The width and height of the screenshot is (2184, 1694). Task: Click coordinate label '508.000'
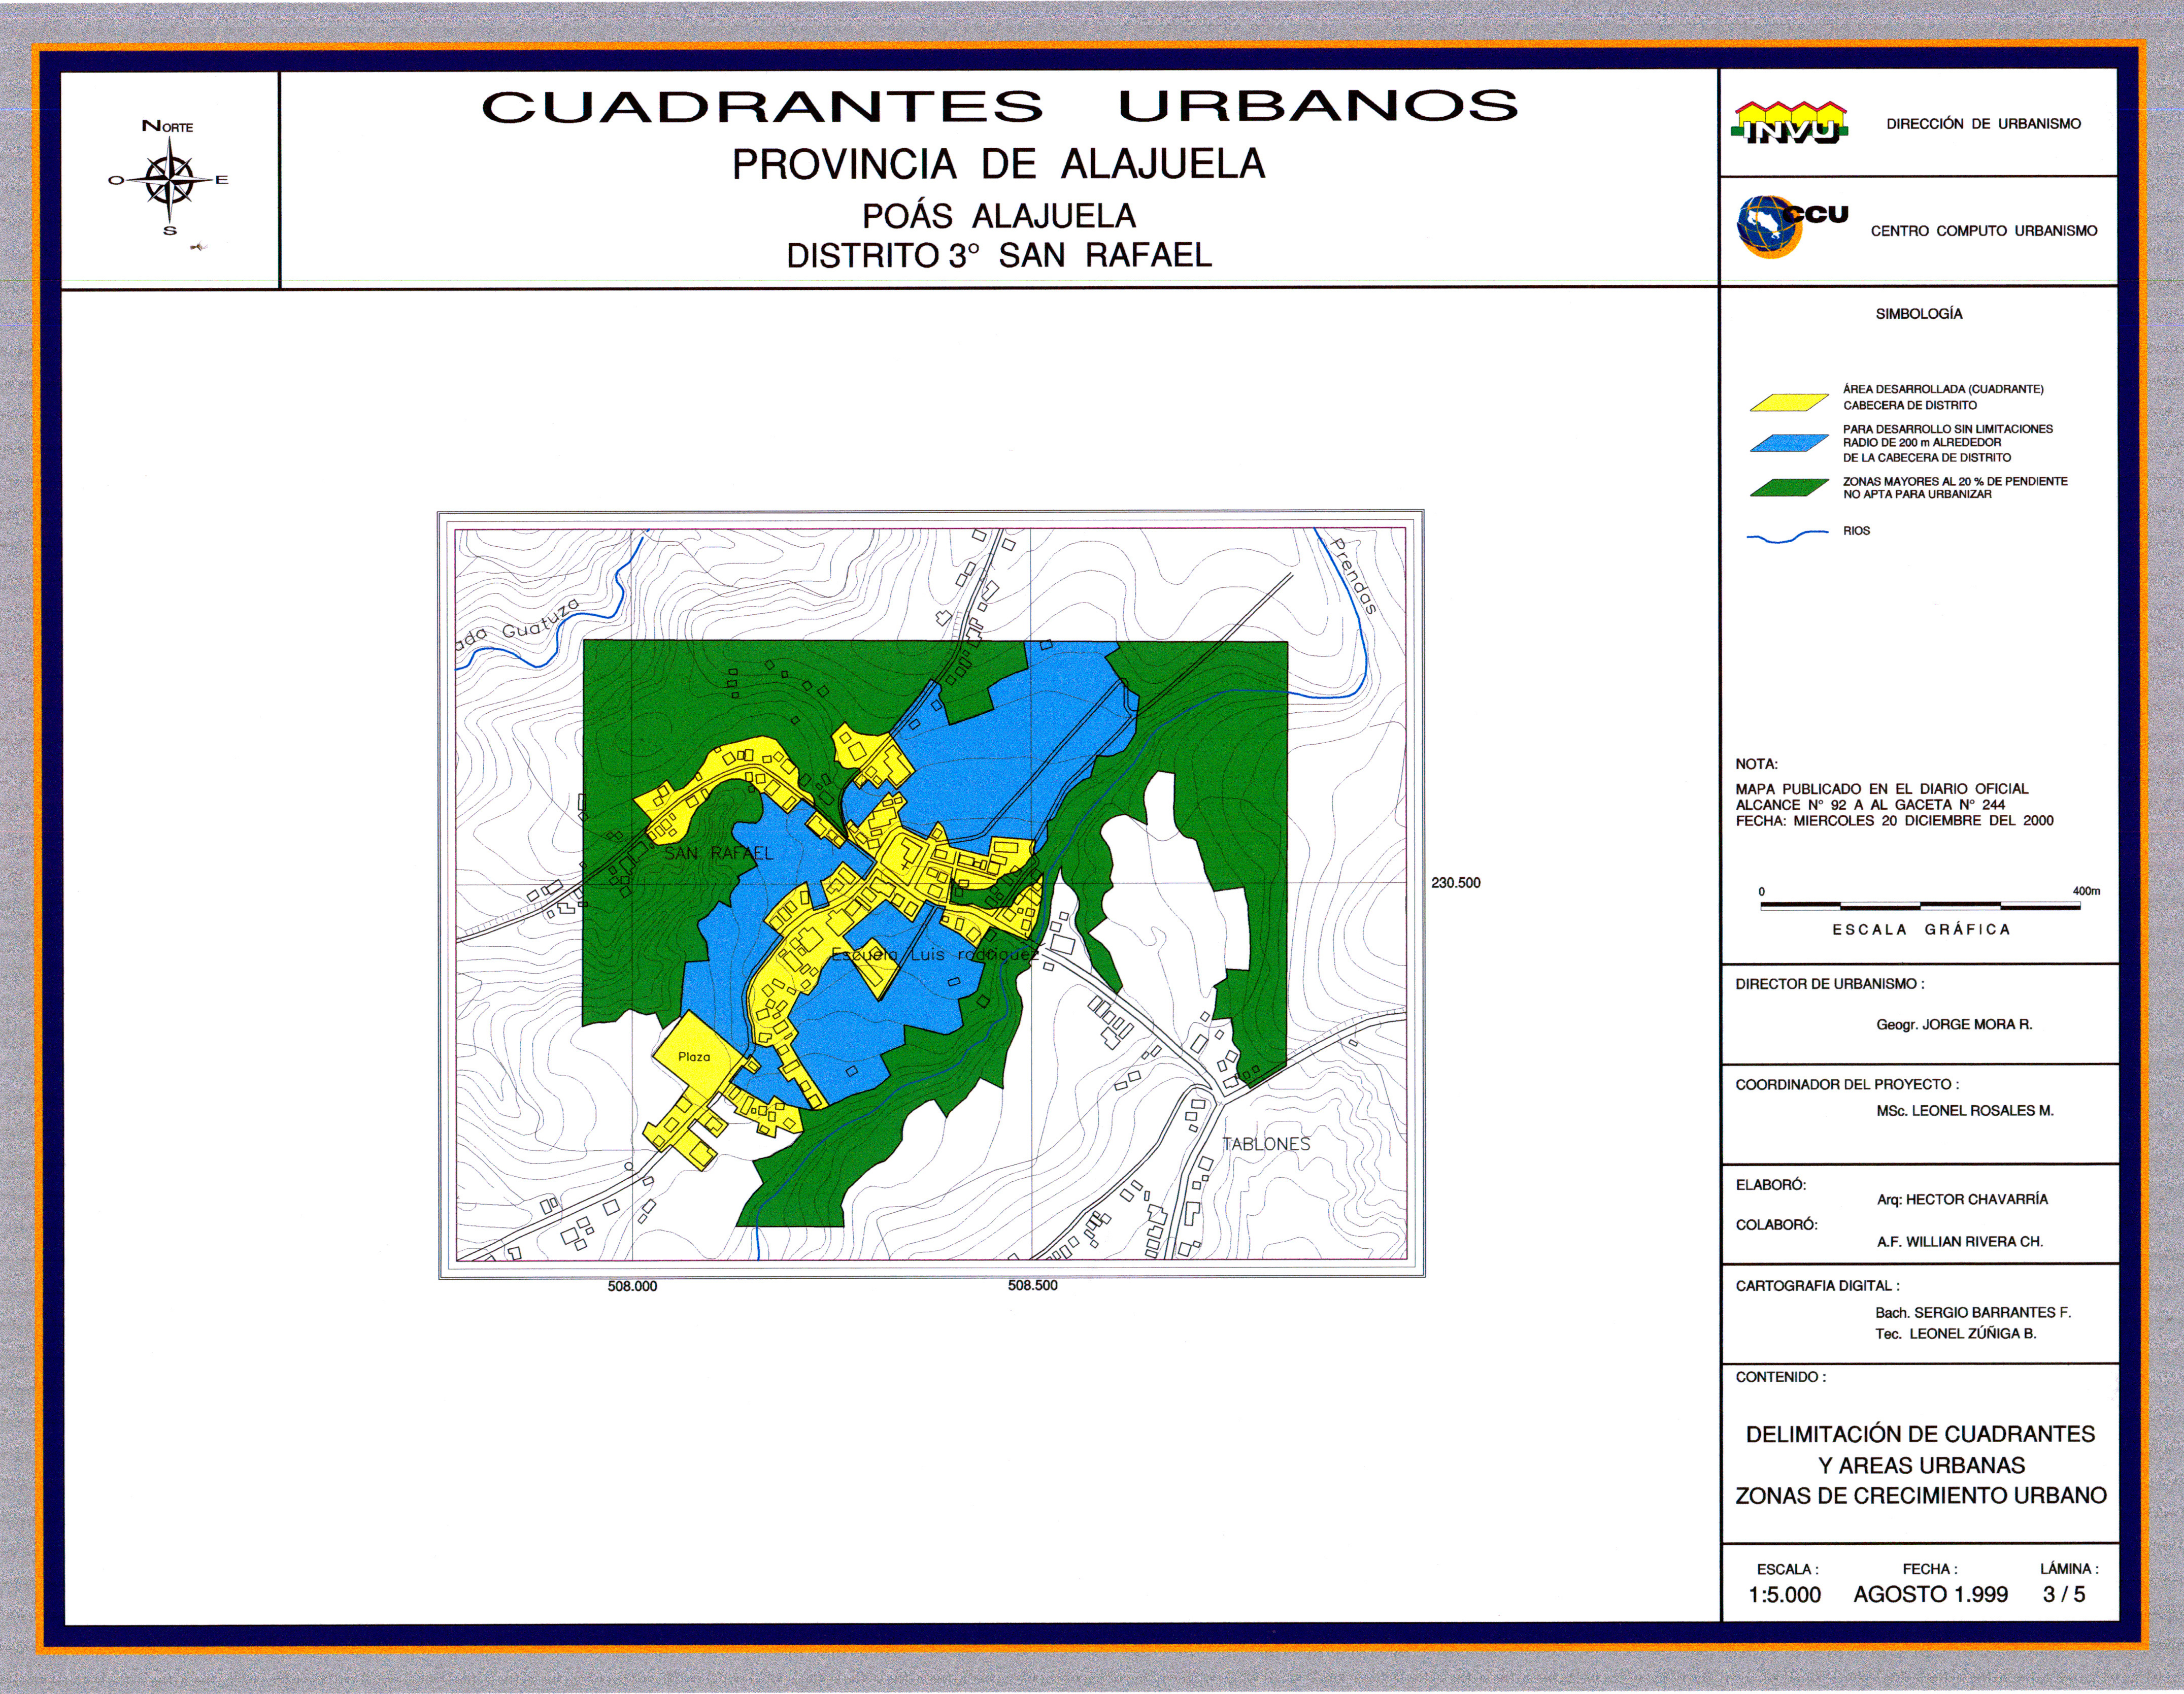click(x=632, y=1286)
